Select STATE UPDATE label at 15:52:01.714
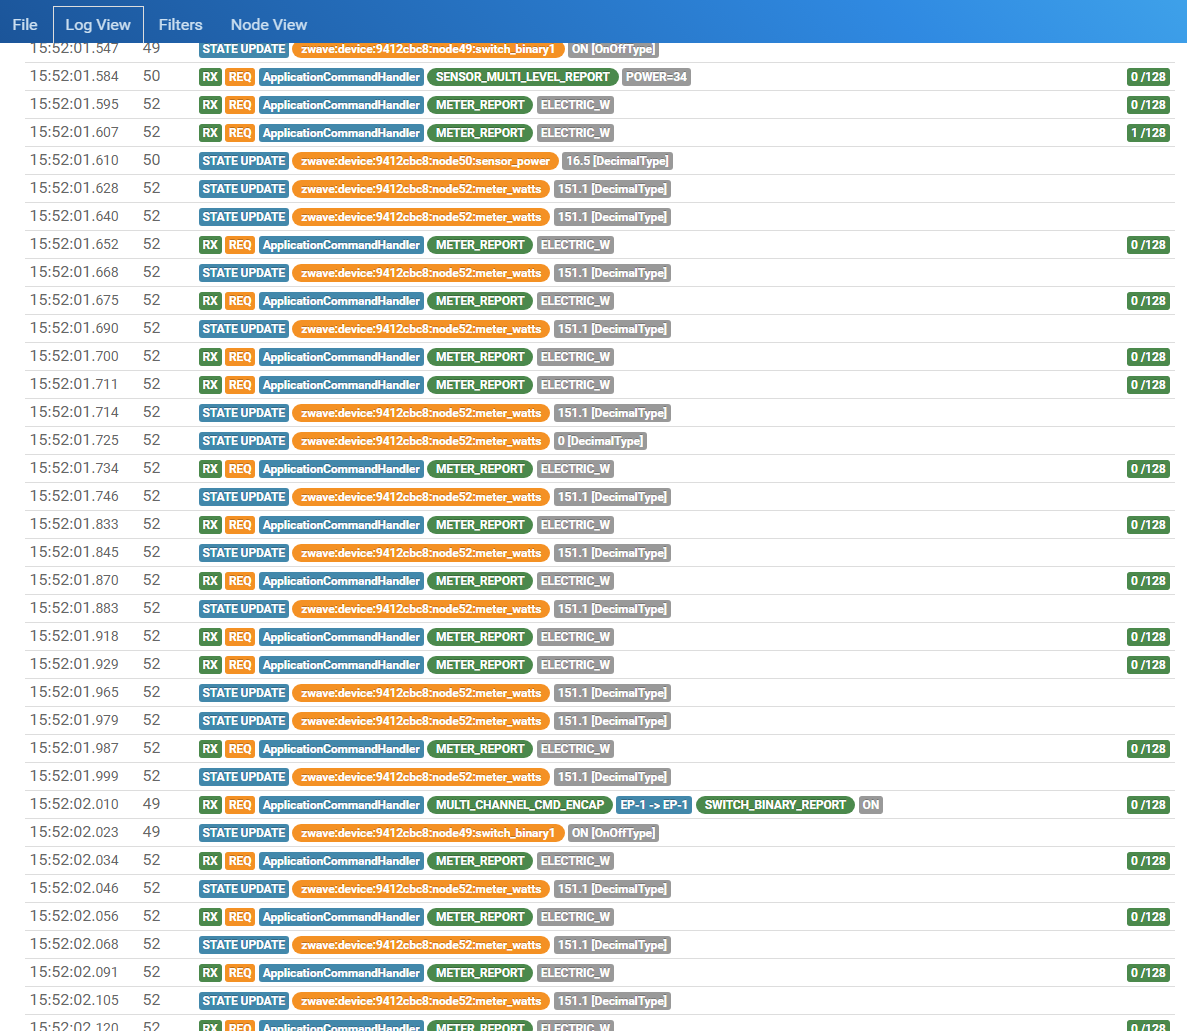1187x1031 pixels. pyautogui.click(x=244, y=413)
